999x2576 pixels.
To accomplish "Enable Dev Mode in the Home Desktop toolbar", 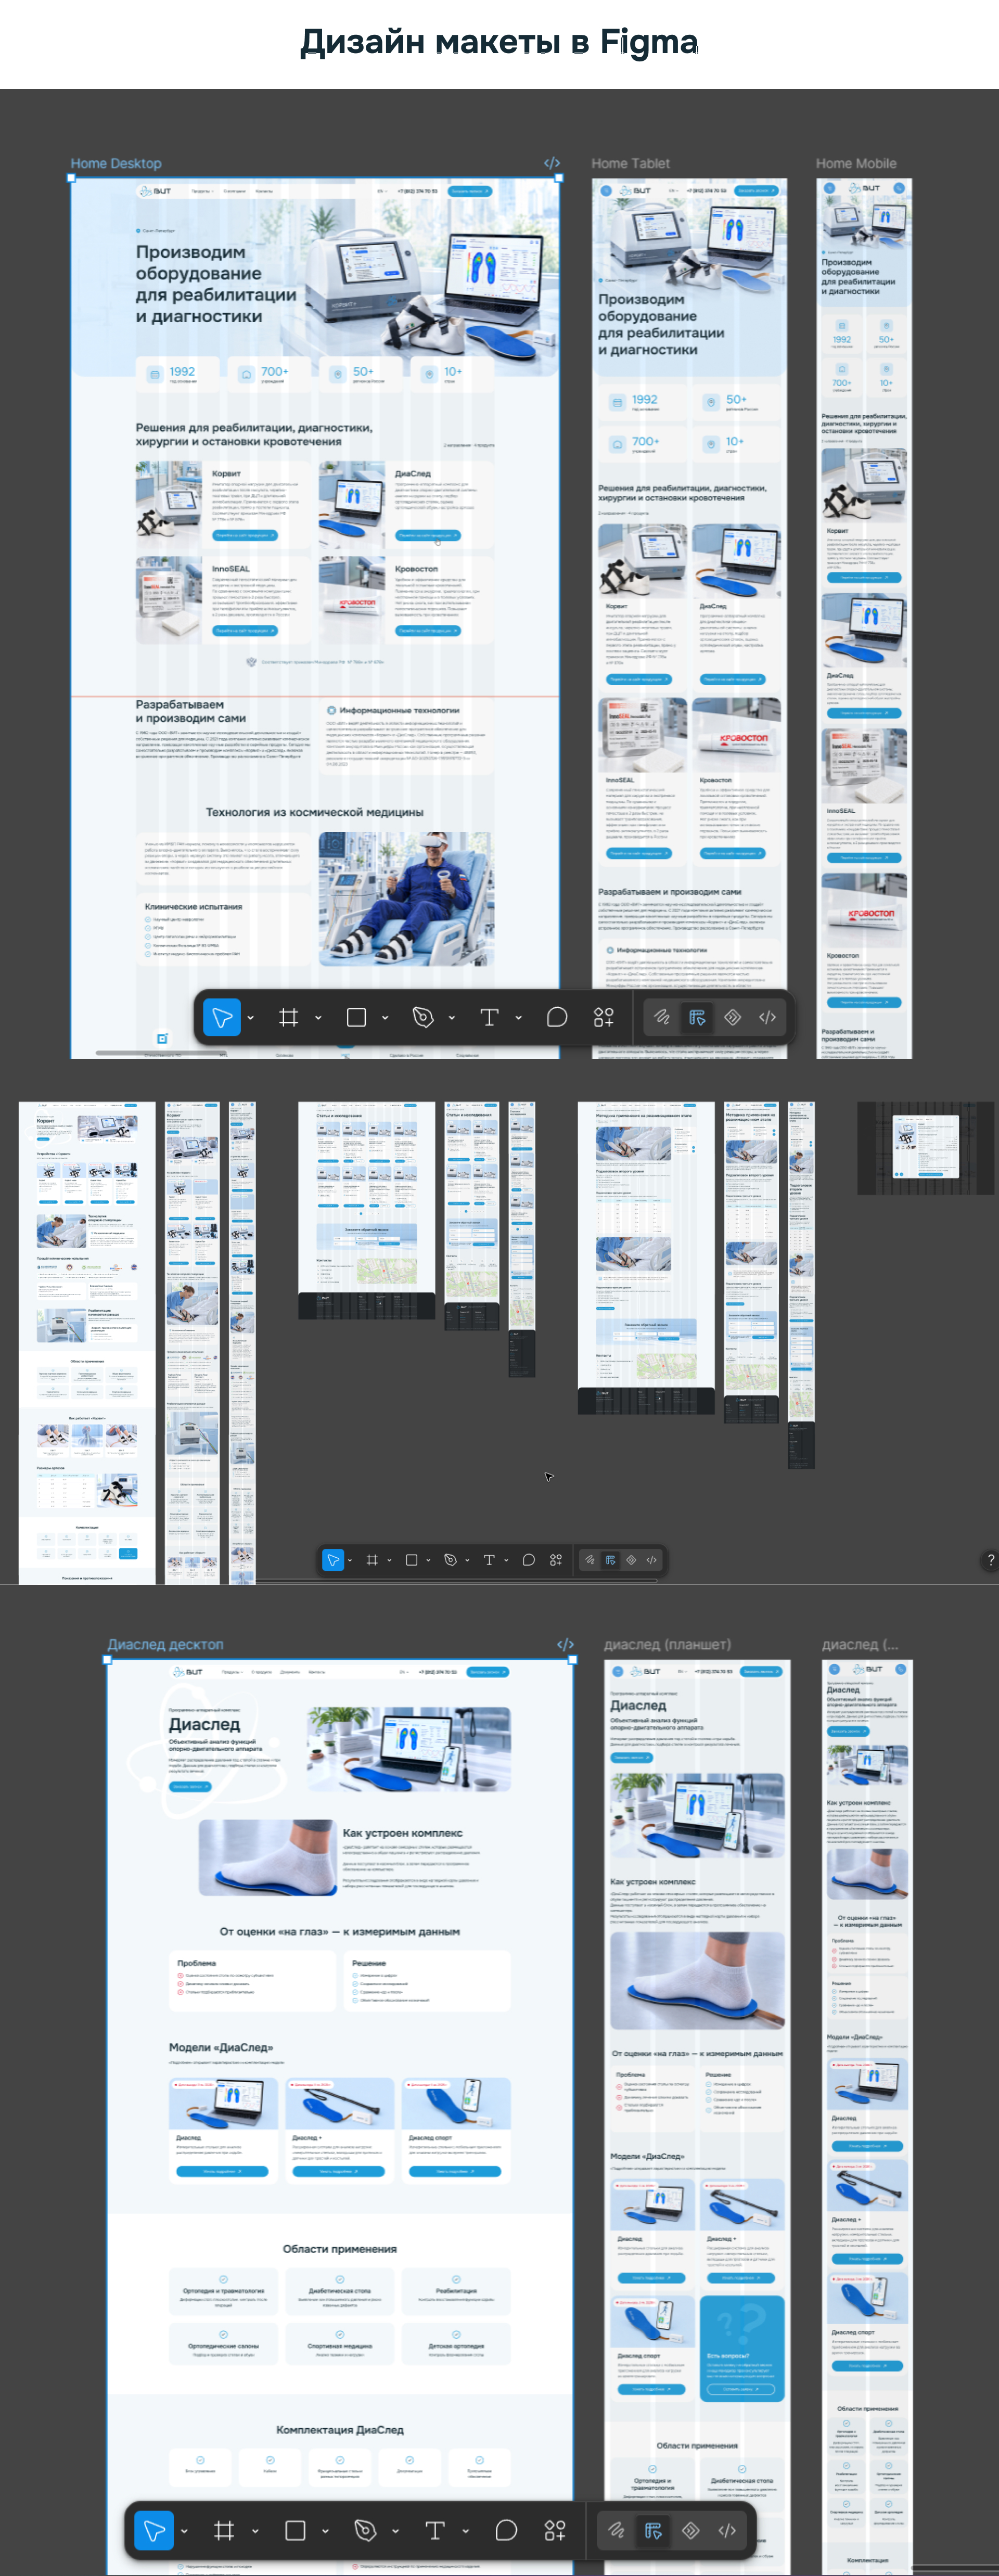I will [768, 1018].
